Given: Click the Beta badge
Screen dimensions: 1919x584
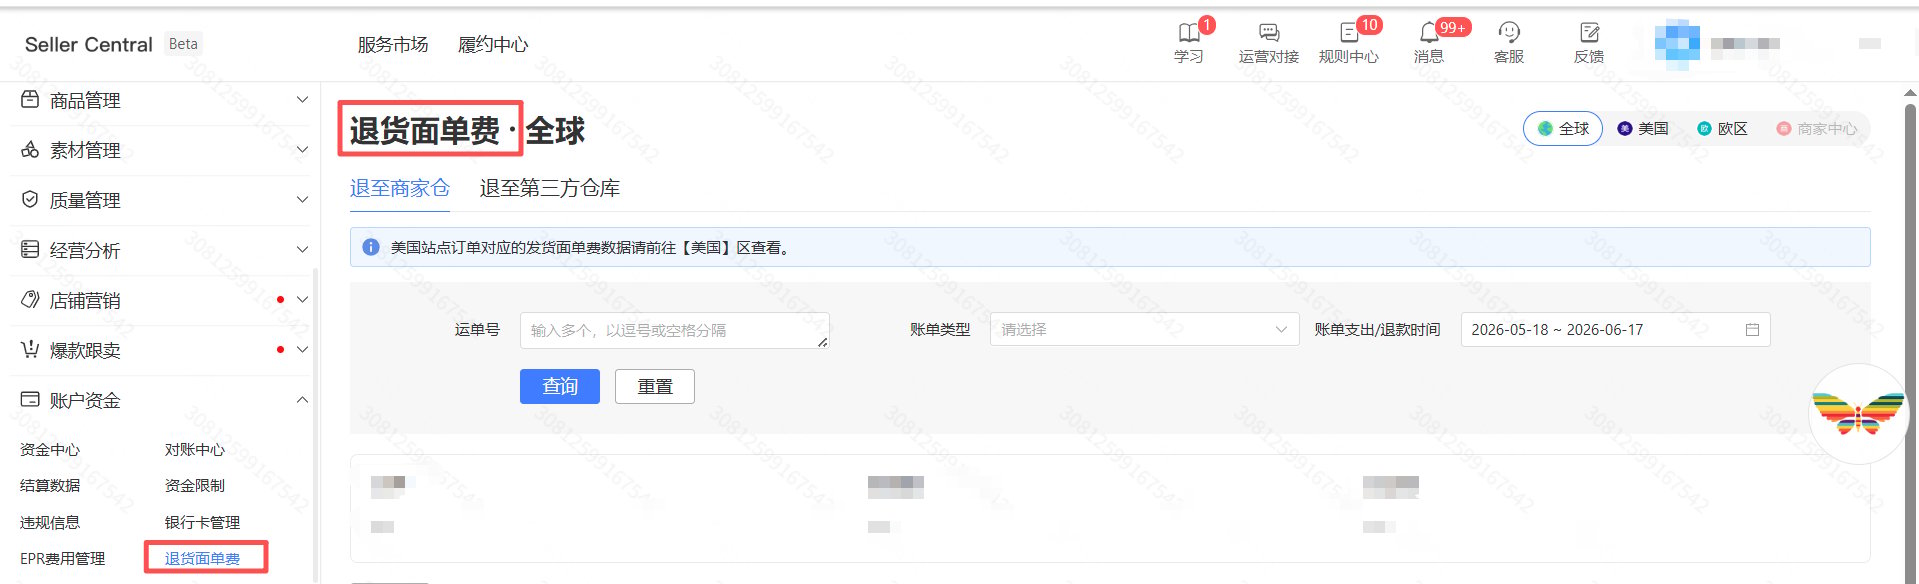Looking at the screenshot, I should [184, 44].
